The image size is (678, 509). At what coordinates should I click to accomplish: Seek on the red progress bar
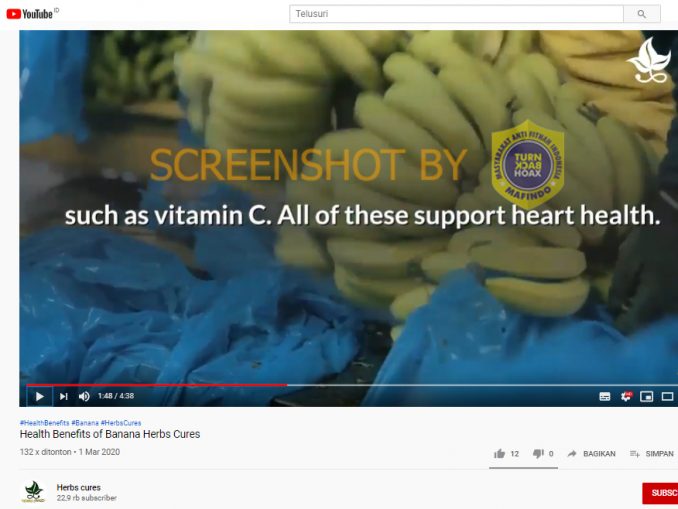157,384
